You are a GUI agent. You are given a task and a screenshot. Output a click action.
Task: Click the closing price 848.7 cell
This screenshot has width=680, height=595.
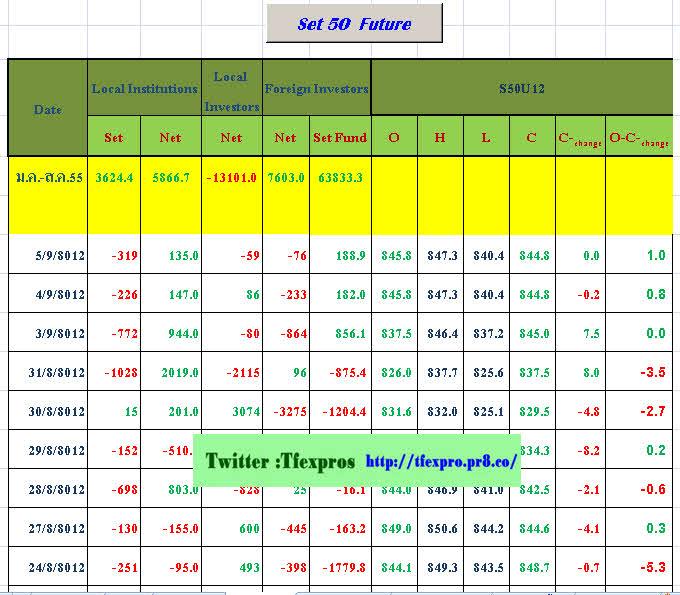tap(531, 568)
